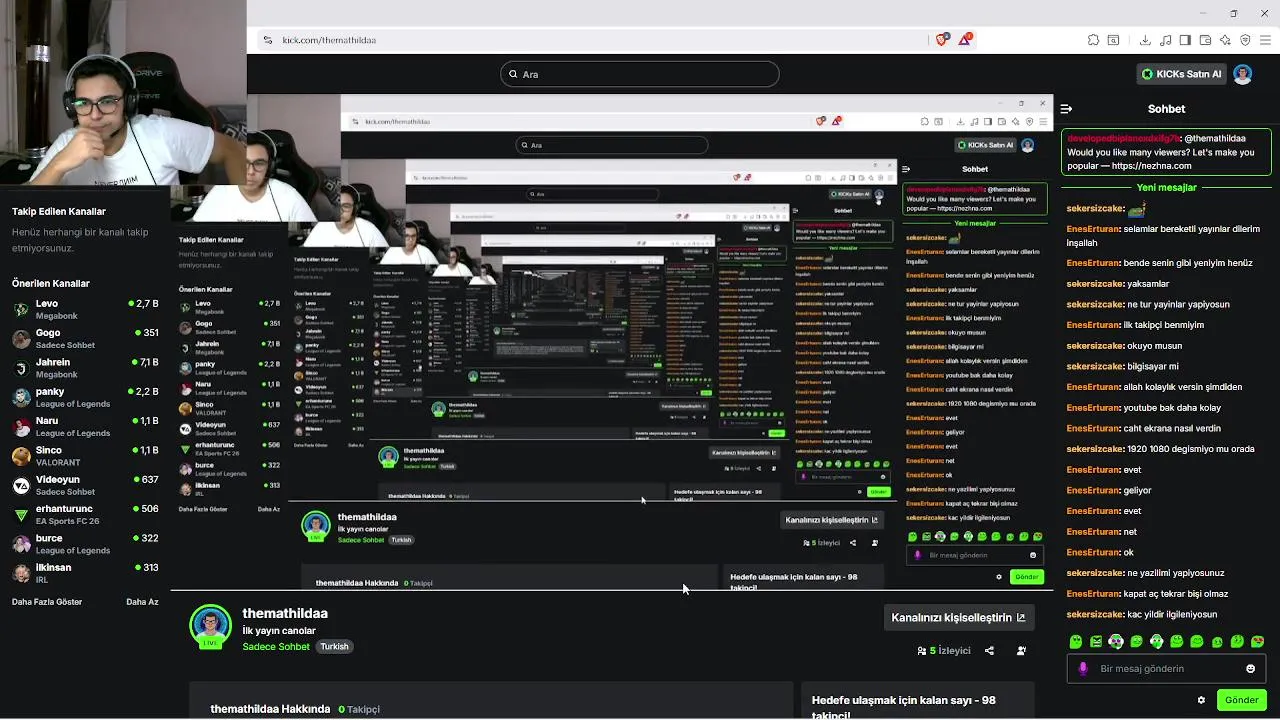The image size is (1280, 720).
Task: Click themathildaa live avatar below stream
Action: tap(210, 626)
